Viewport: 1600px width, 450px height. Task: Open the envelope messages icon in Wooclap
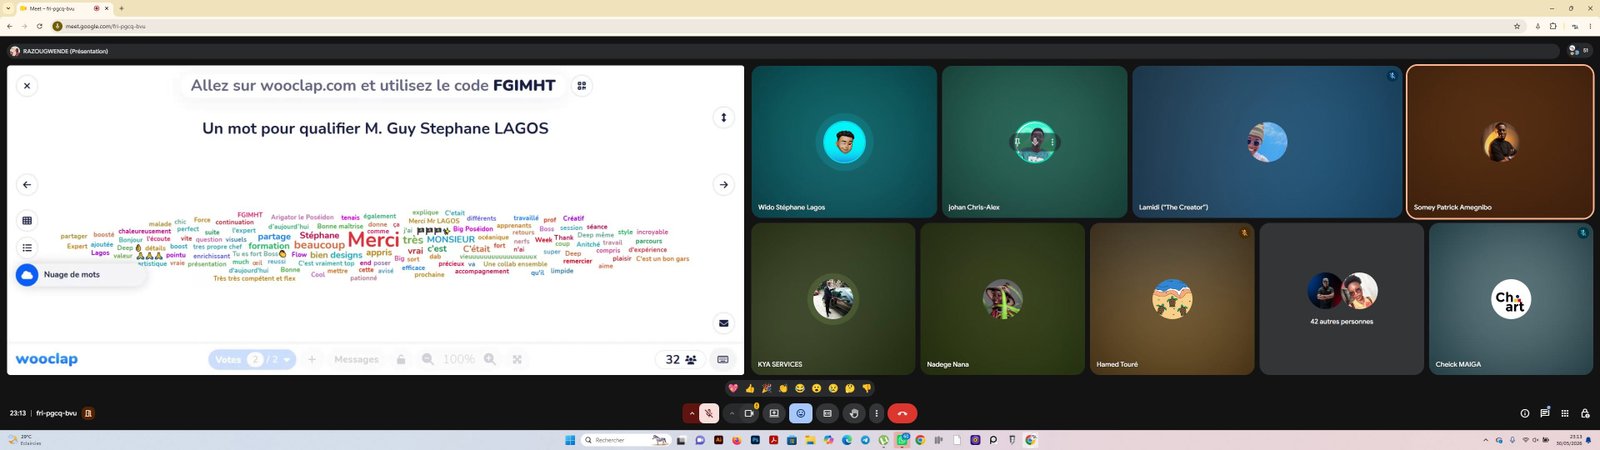[x=723, y=323]
